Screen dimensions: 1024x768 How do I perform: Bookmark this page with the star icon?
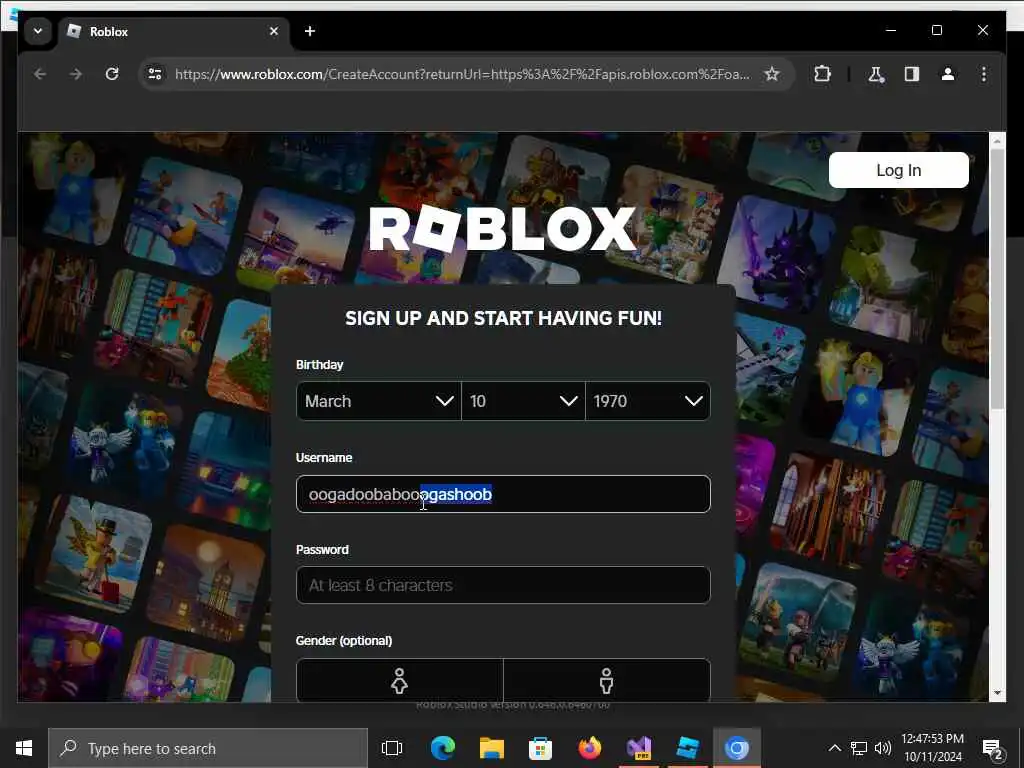point(772,74)
